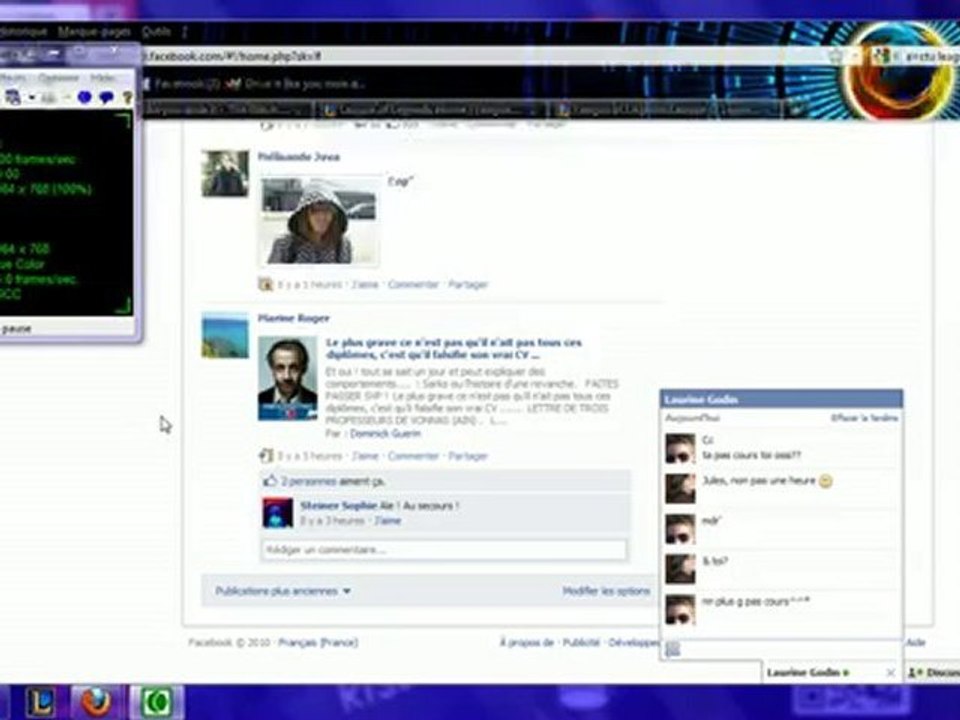Open the Facebook (2) bookmark in bookmarks toolbar
This screenshot has width=960, height=720.
[181, 84]
